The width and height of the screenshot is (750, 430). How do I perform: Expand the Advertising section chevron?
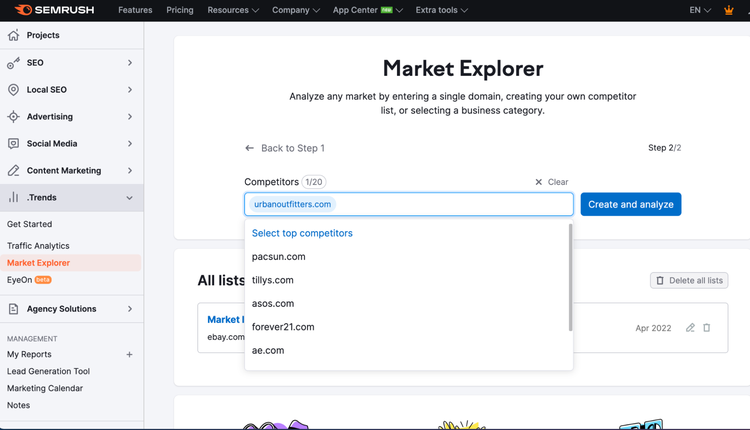coord(130,116)
